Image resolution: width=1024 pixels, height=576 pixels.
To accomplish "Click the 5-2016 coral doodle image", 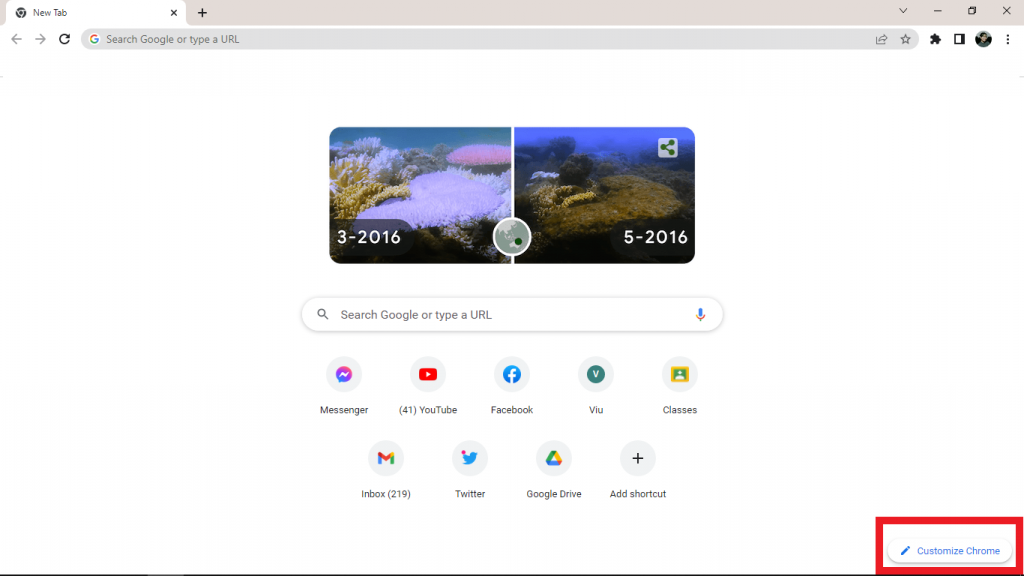I will pyautogui.click(x=605, y=195).
